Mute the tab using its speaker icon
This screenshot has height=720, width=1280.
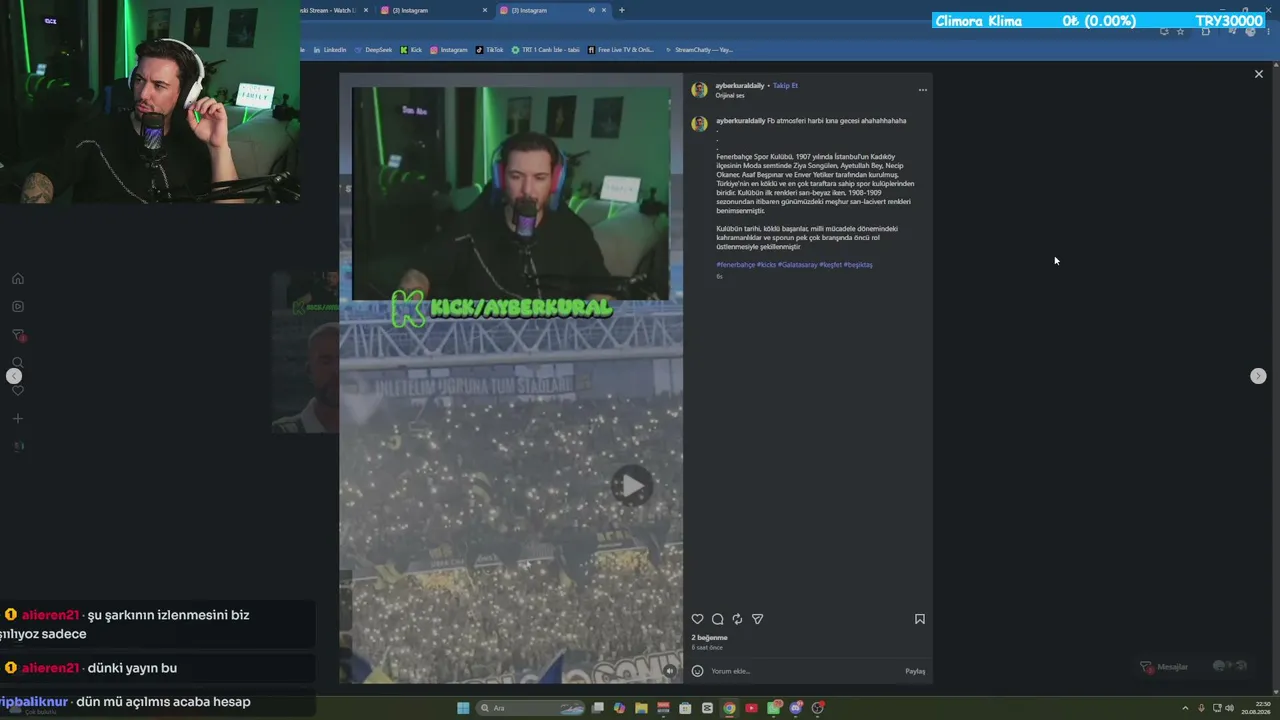(x=591, y=10)
